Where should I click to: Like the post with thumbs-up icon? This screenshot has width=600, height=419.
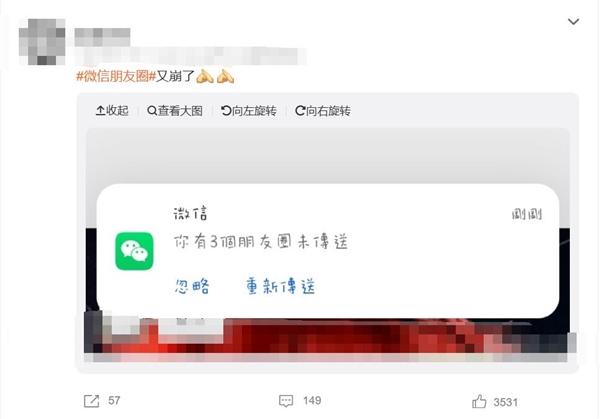479,402
